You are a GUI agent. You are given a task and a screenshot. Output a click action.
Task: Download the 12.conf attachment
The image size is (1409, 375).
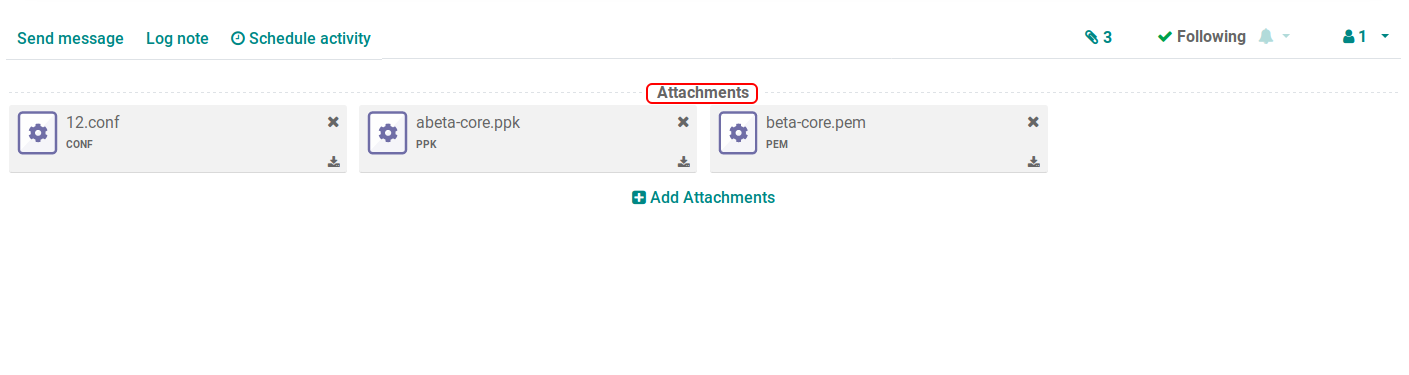coord(334,162)
